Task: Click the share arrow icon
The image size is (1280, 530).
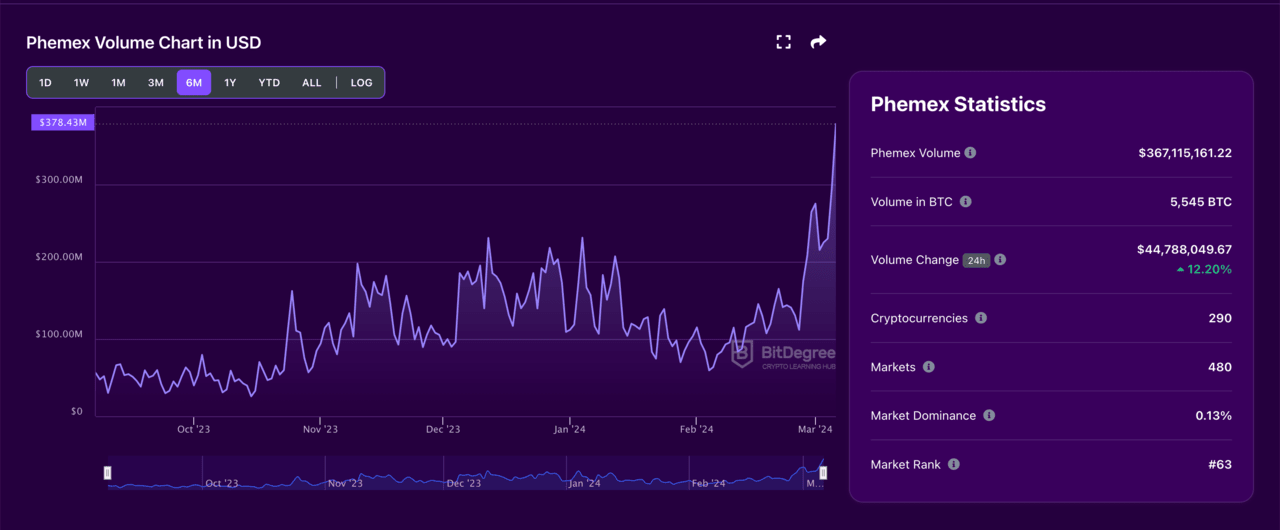Action: pos(818,42)
